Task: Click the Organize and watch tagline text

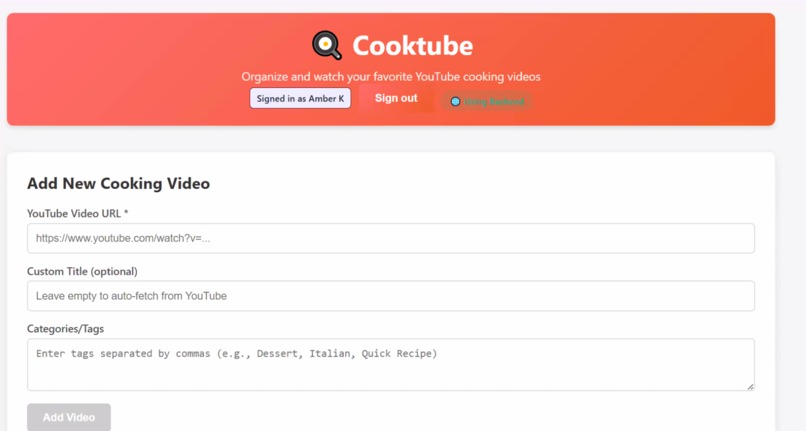Action: (x=391, y=77)
